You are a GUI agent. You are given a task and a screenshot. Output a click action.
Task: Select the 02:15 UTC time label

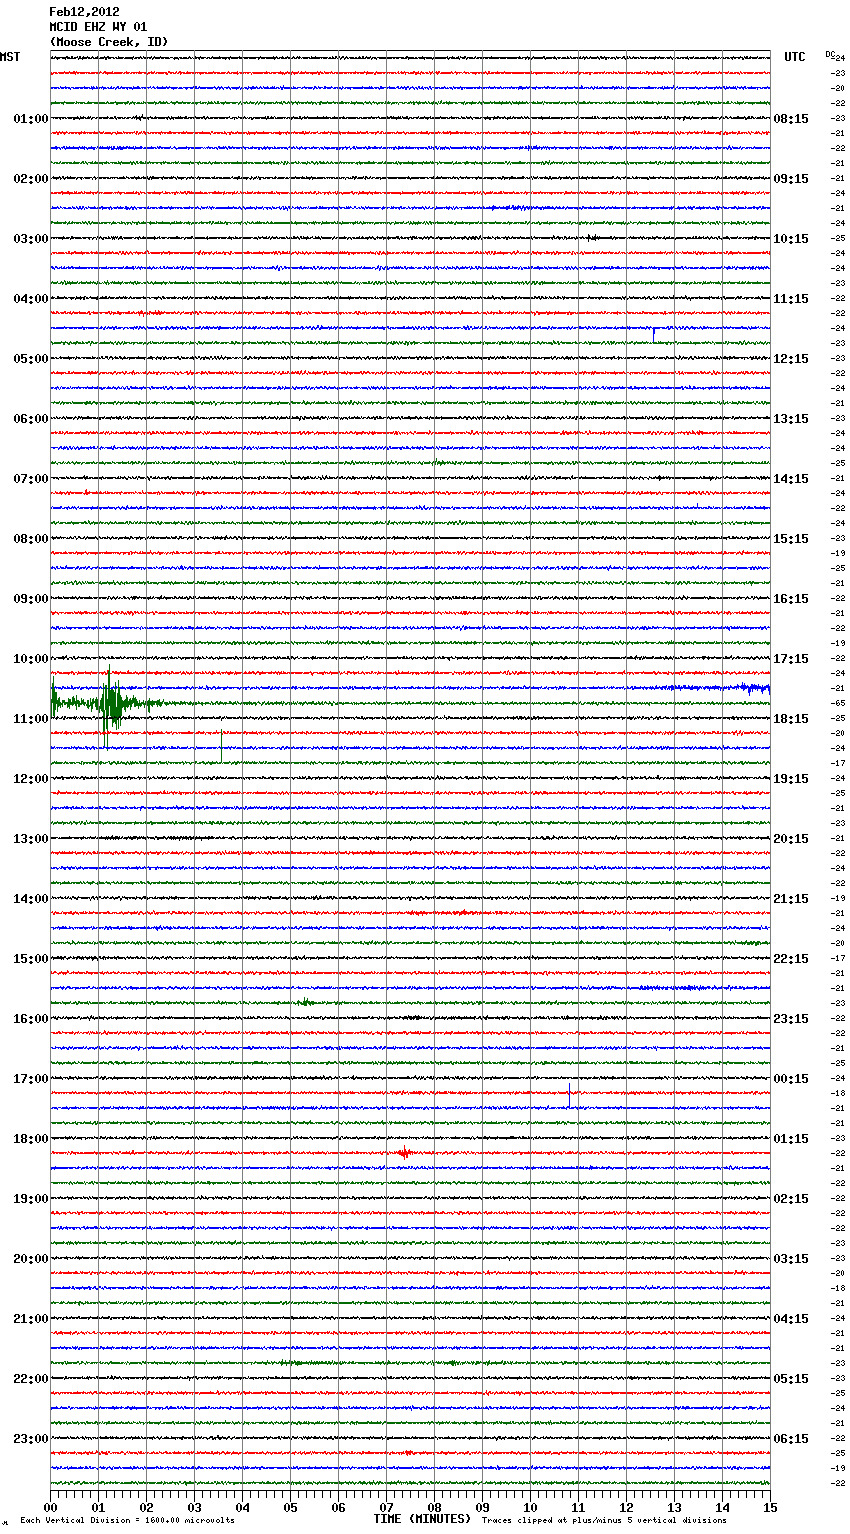(791, 1199)
